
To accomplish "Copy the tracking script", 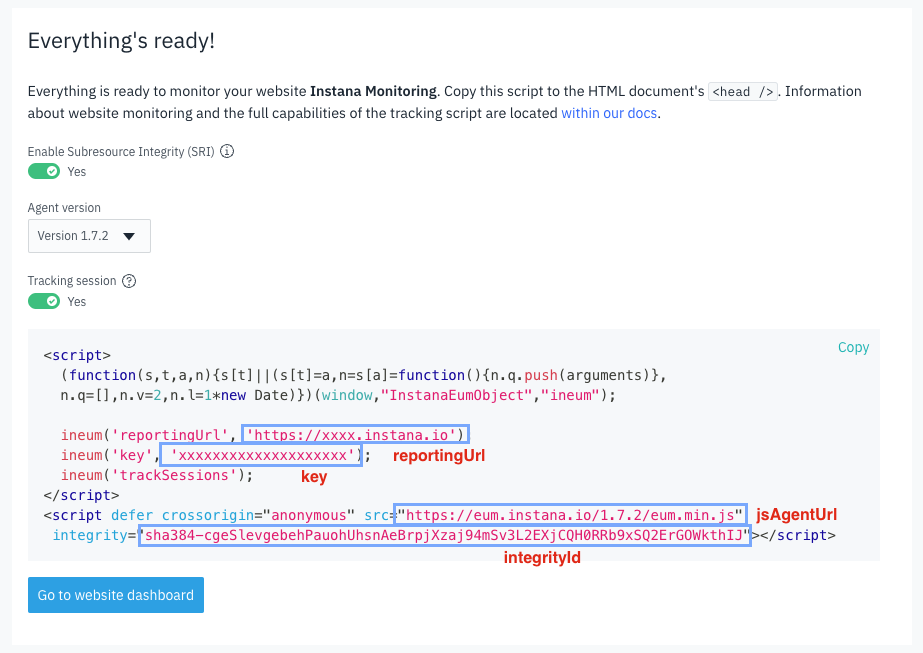I will (x=853, y=347).
